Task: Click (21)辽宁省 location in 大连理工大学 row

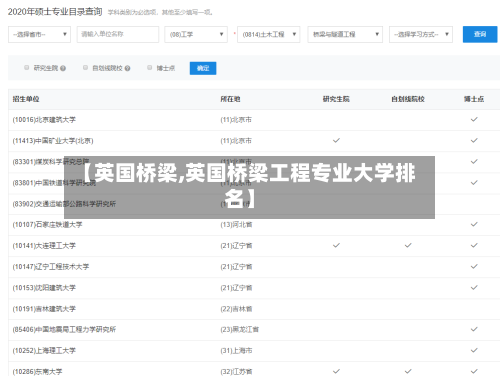Action: click(x=236, y=246)
